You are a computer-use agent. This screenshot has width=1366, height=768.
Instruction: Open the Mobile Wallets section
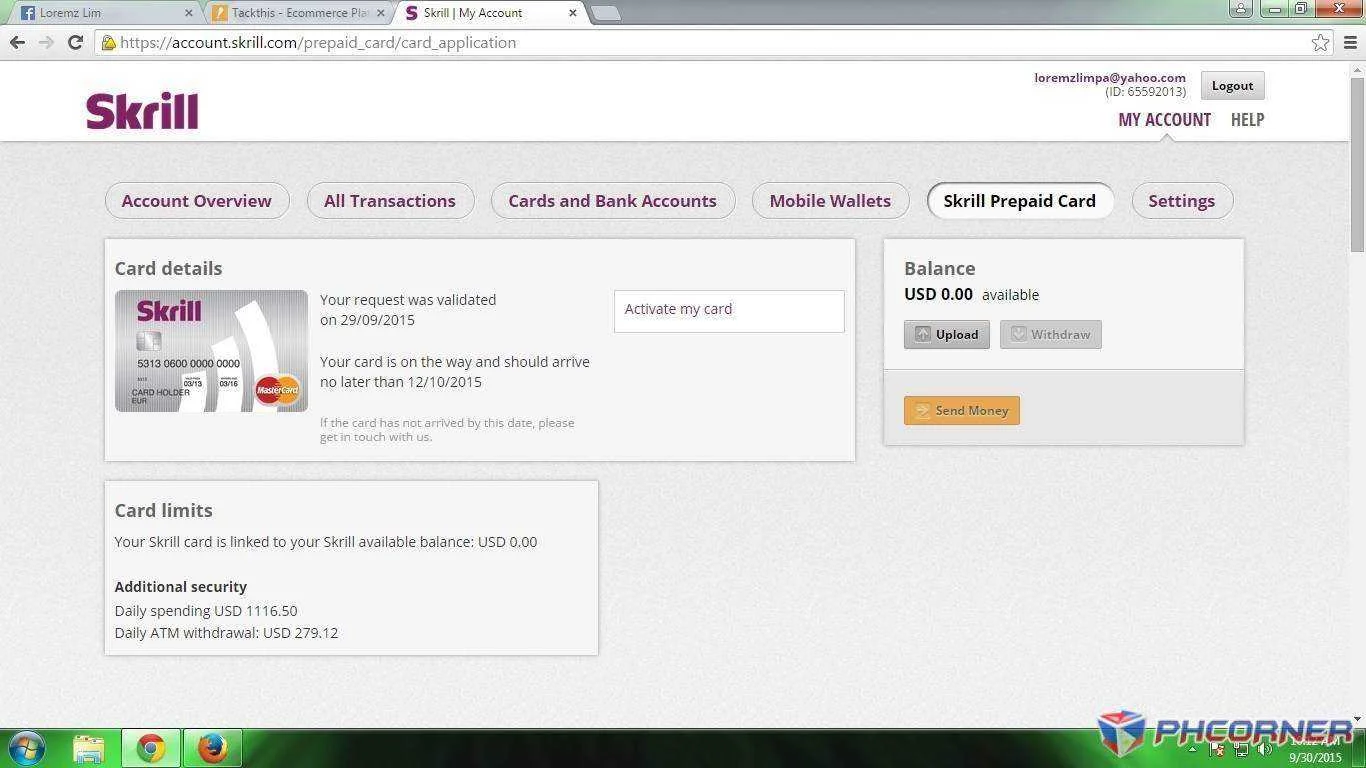830,201
